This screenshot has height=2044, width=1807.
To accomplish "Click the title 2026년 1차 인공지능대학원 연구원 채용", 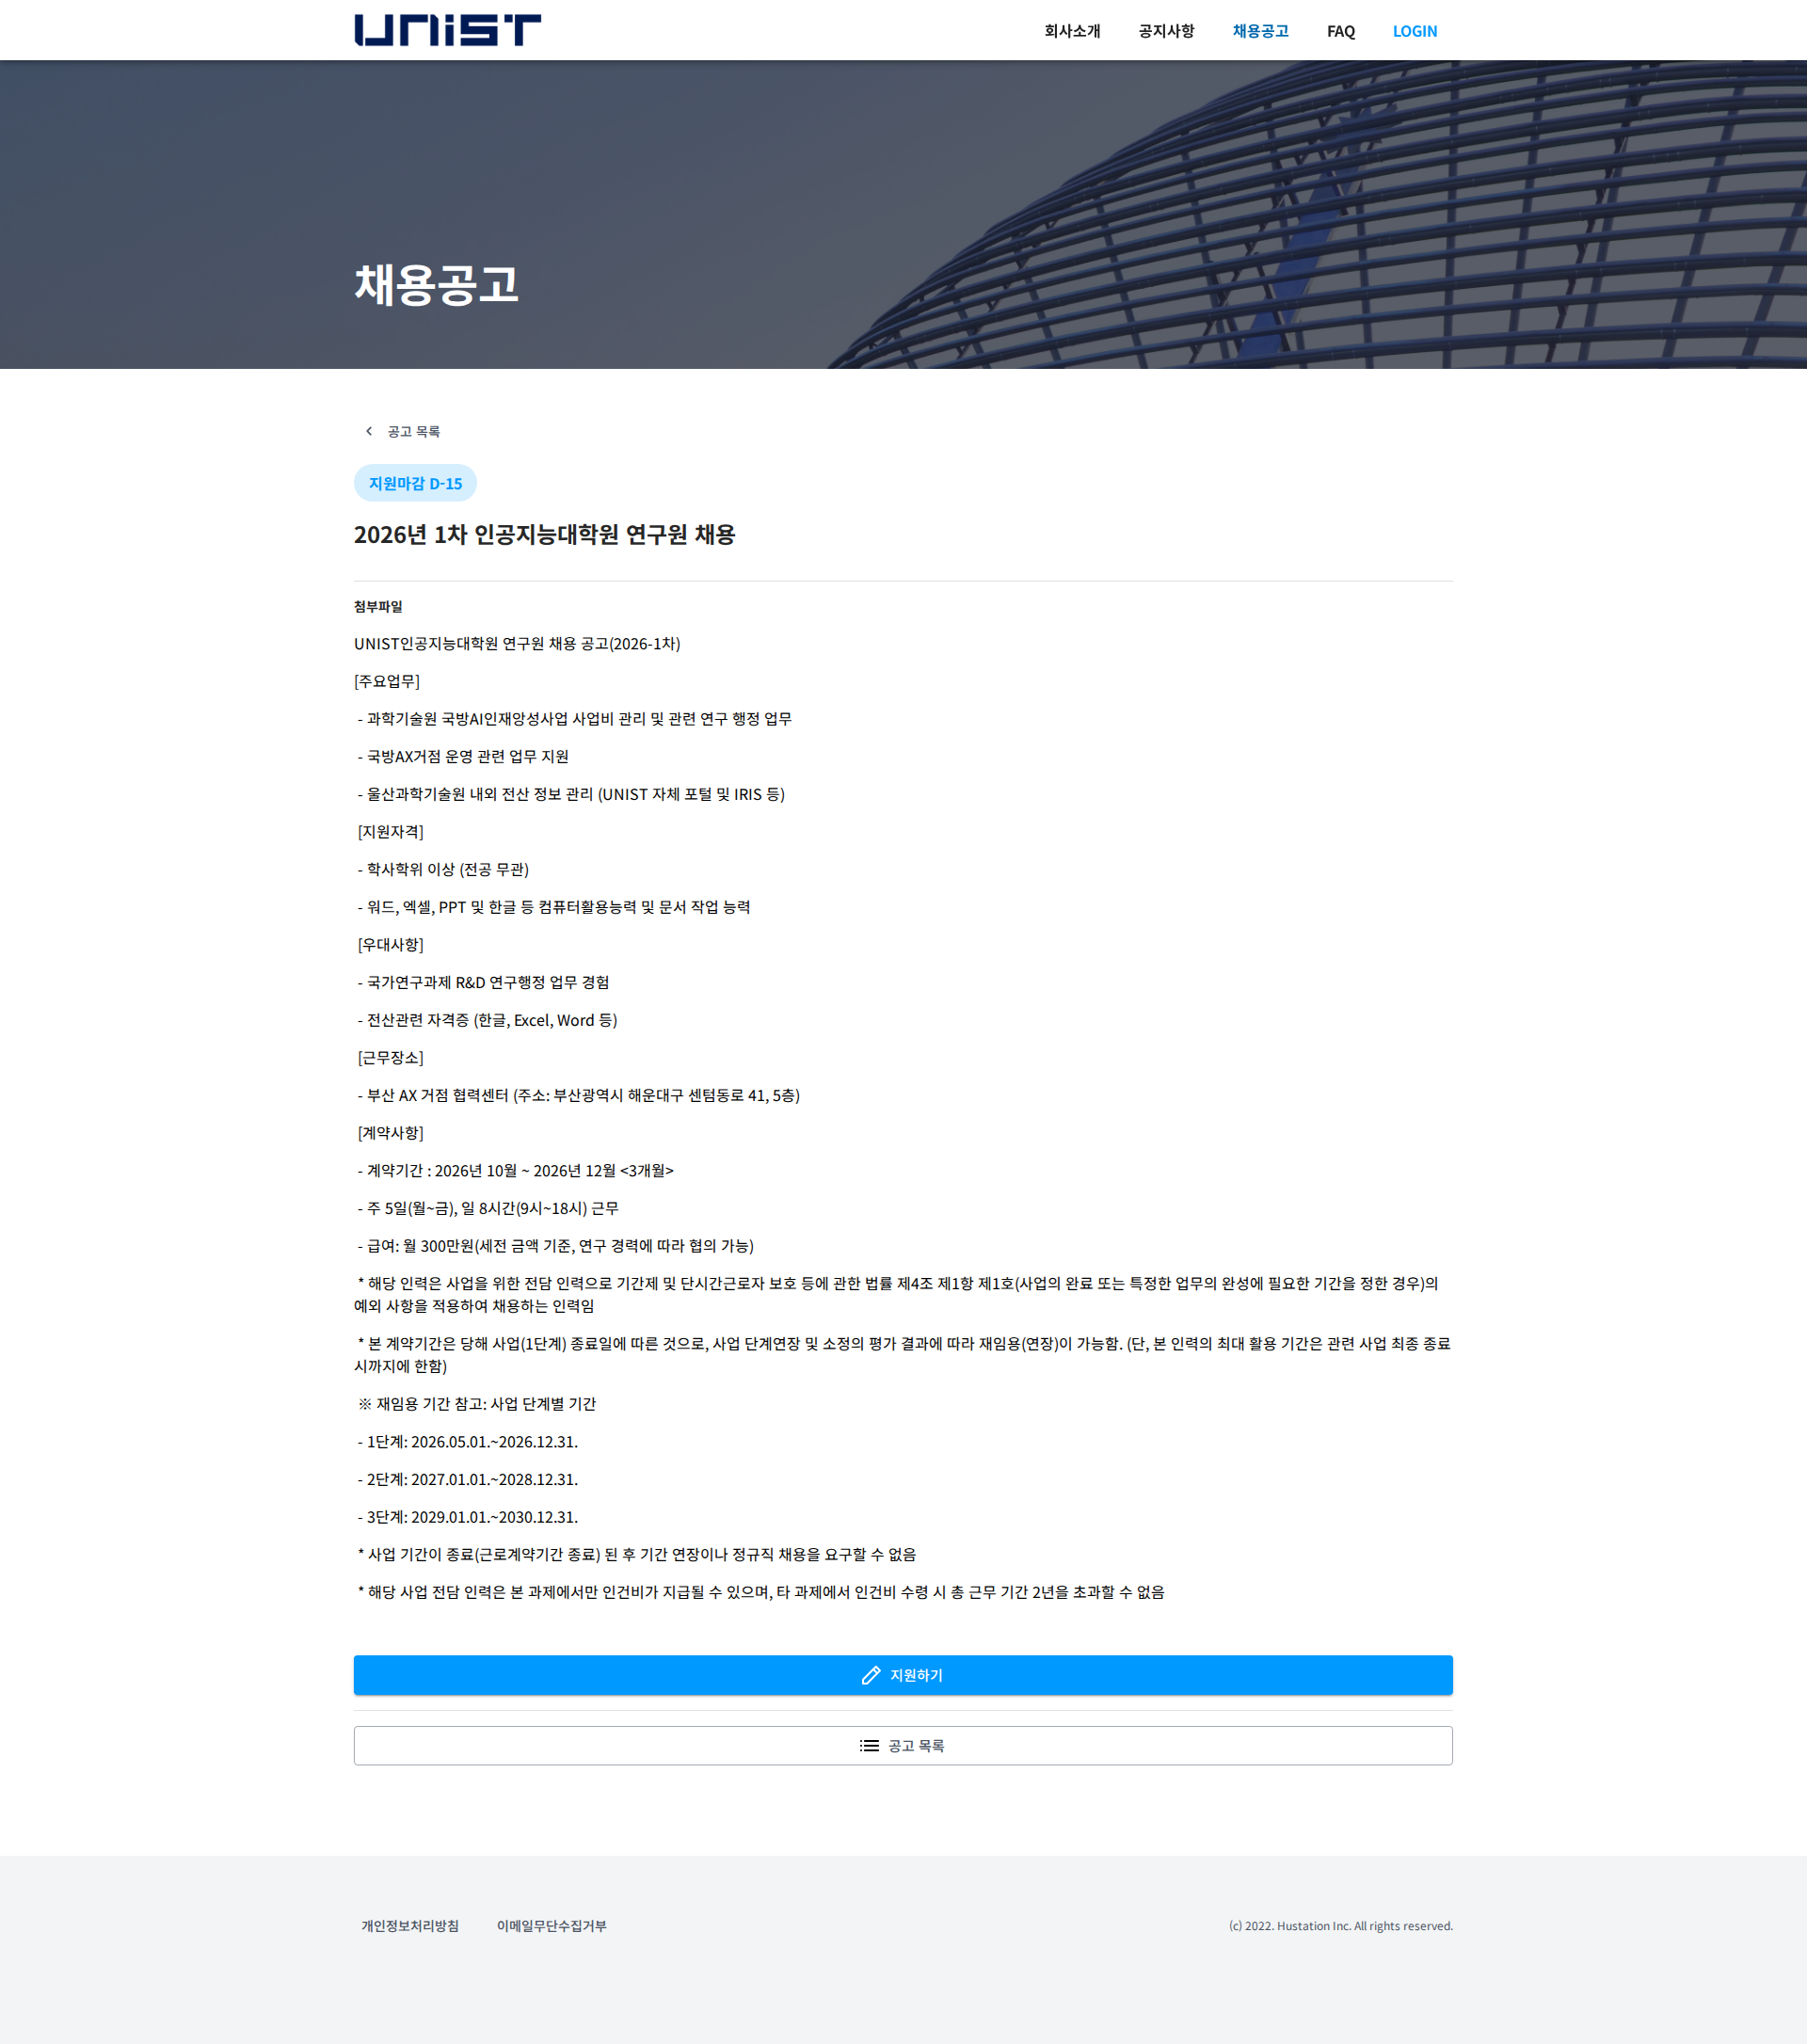I will (x=544, y=535).
